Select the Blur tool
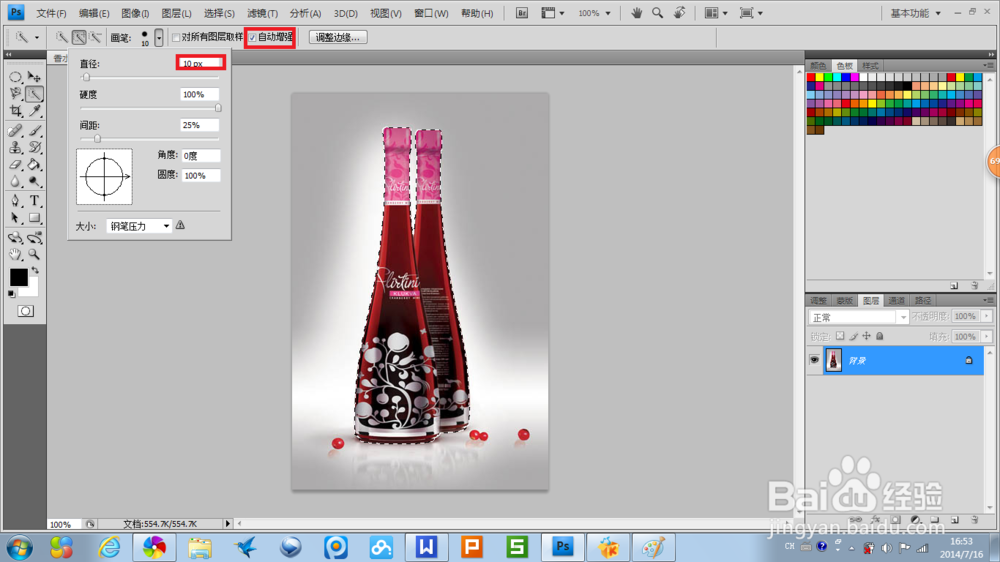This screenshot has width=1000, height=562. click(x=15, y=182)
